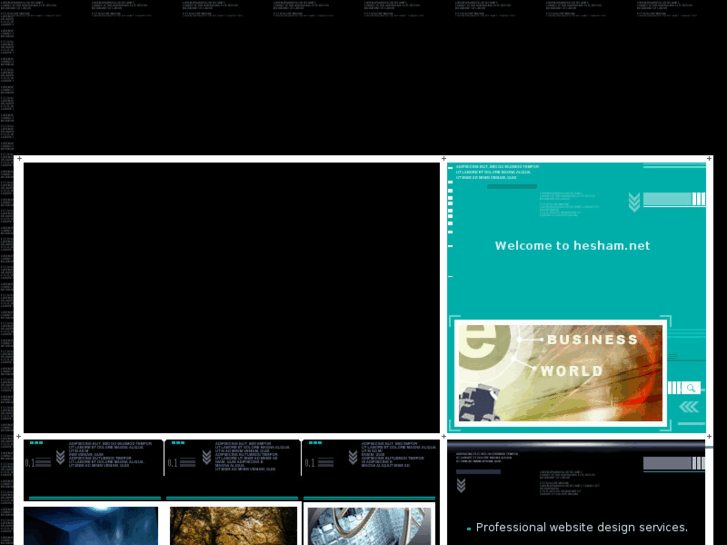Open the blue abstract thumbnail

point(91,526)
